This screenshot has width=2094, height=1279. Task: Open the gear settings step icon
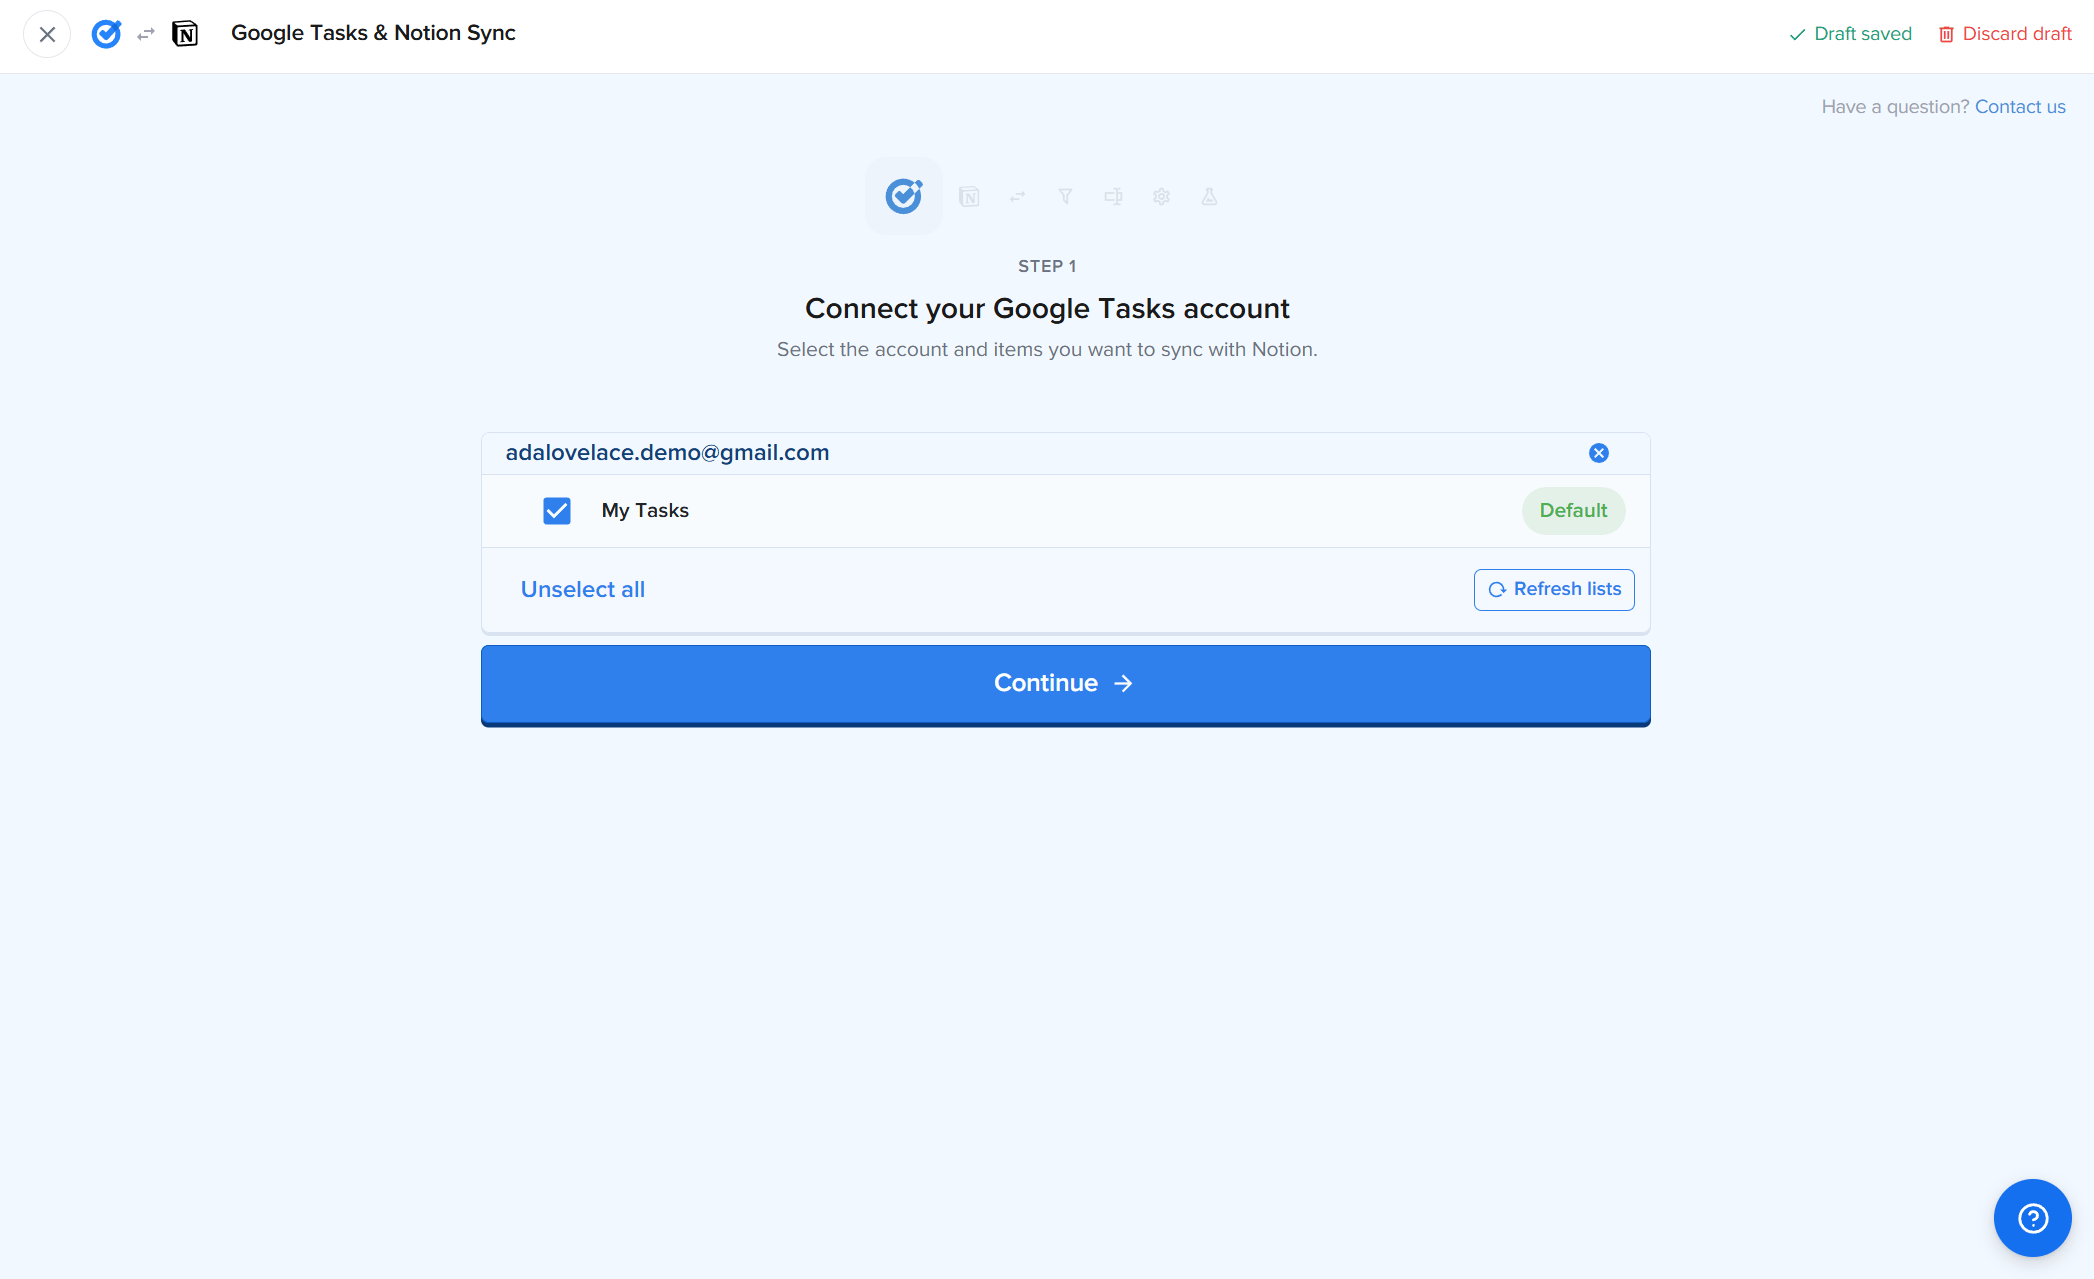[x=1161, y=197]
